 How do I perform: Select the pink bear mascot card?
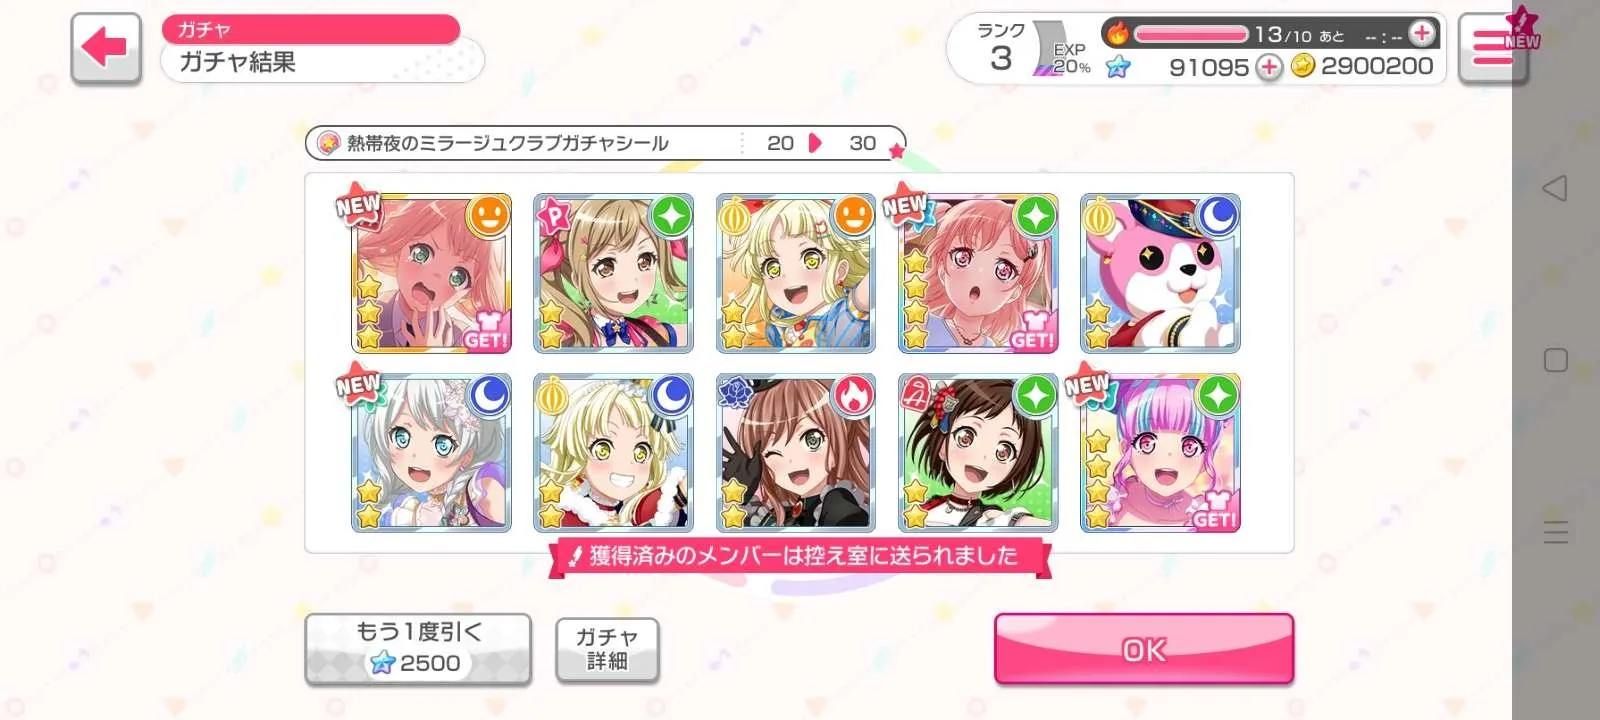(x=1160, y=273)
